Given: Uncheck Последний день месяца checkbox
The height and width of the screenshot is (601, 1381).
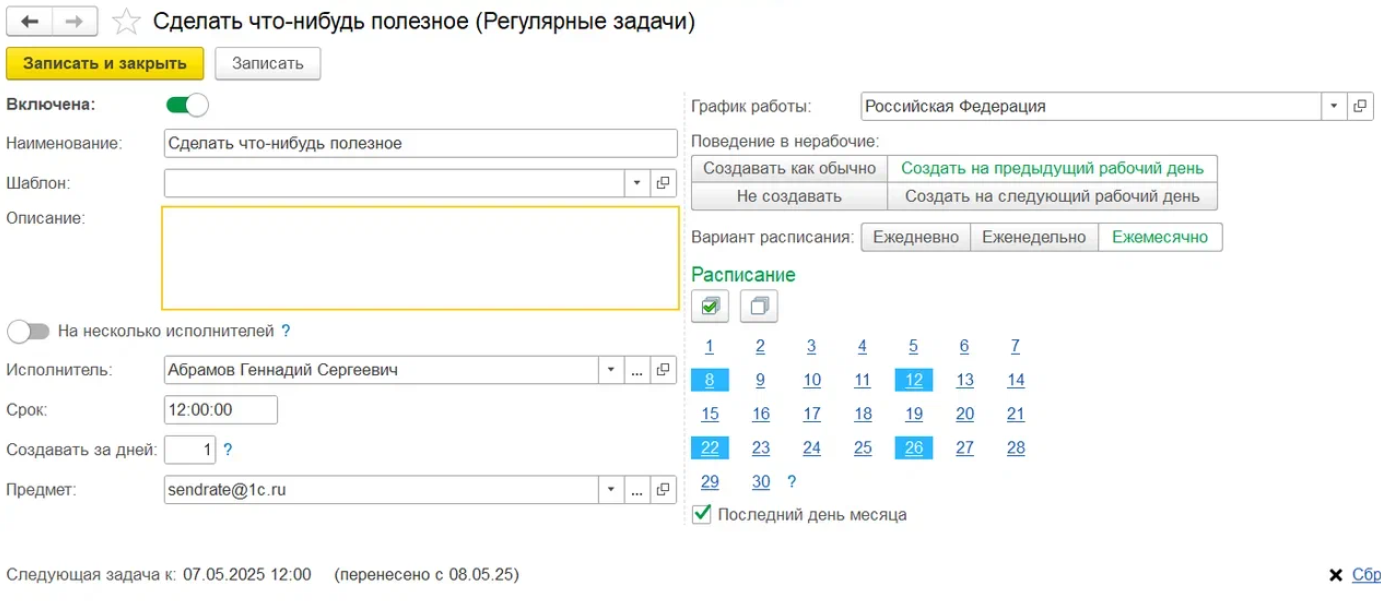Looking at the screenshot, I should [x=702, y=515].
